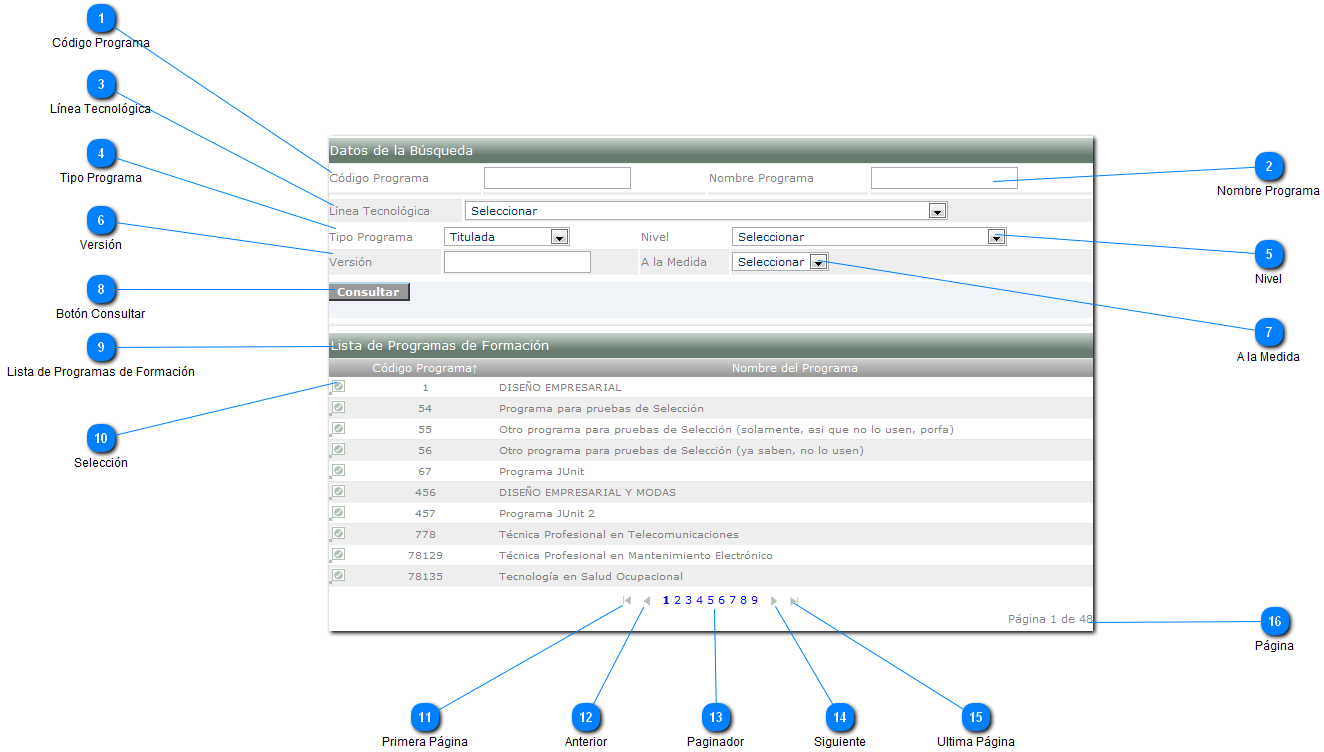Click selection icon for program code 55

338,428
